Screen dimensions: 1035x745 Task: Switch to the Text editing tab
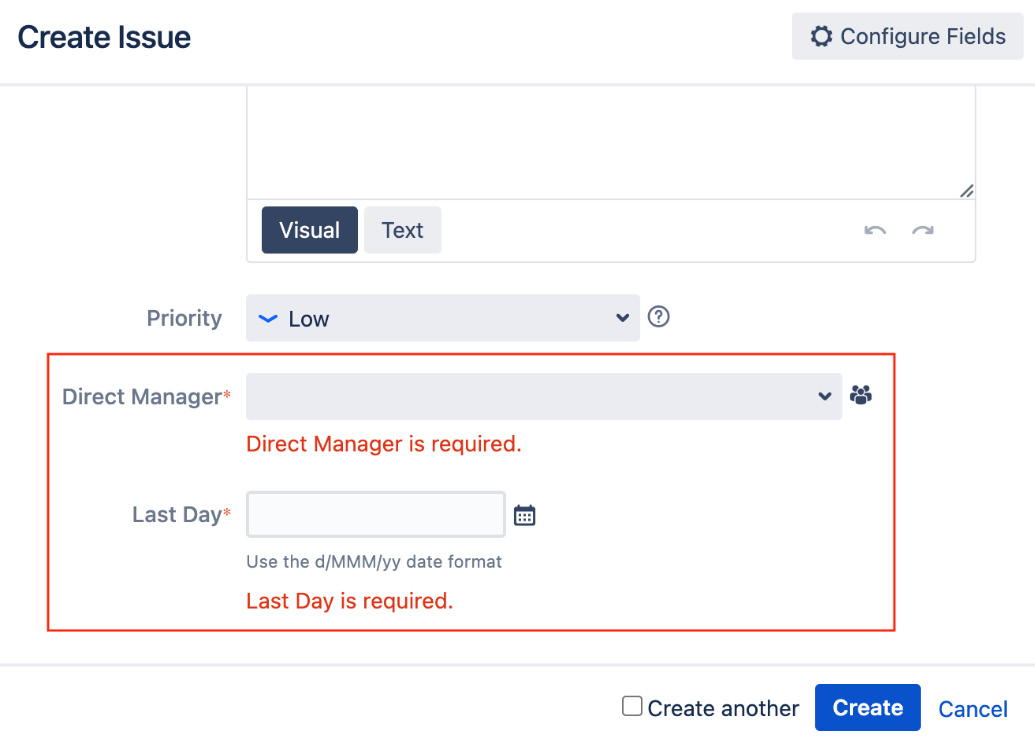402,229
